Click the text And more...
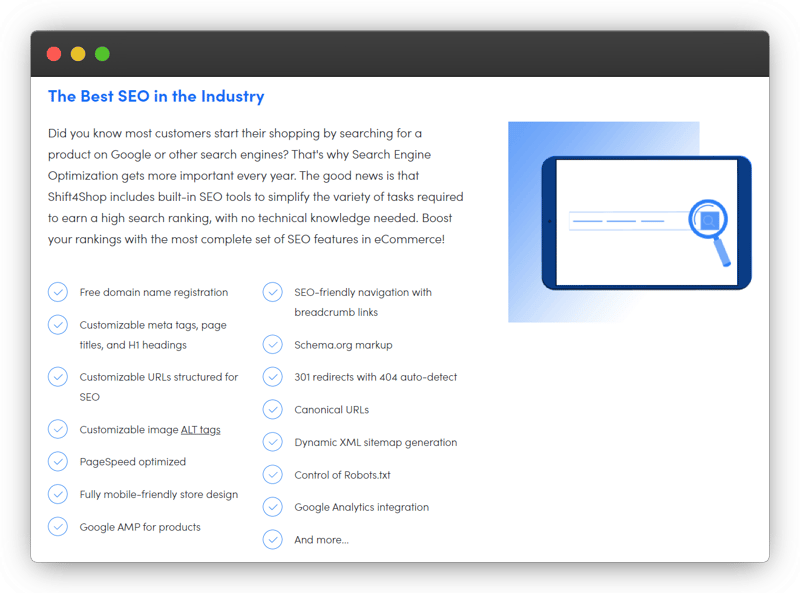800x593 pixels. (321, 540)
